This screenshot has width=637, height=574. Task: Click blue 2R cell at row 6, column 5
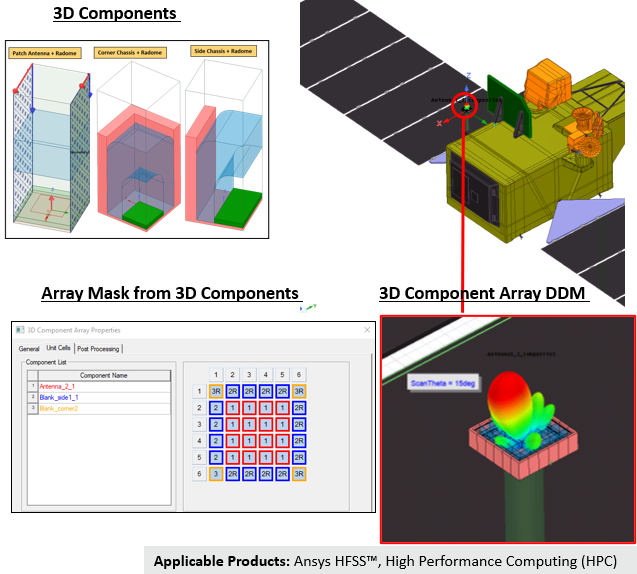[x=282, y=474]
